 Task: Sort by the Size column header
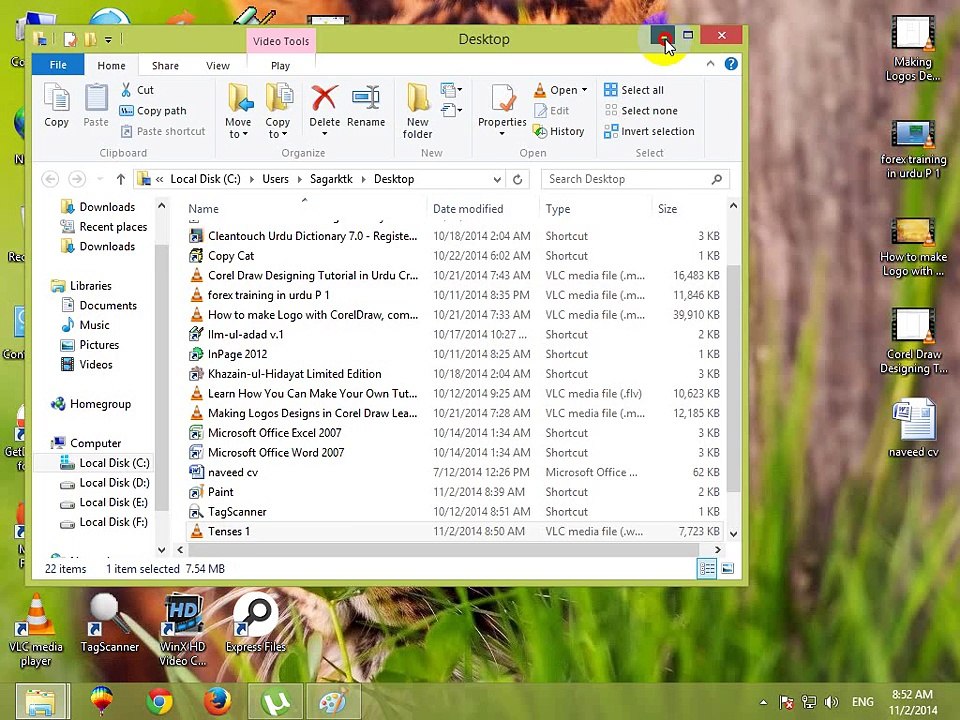[x=667, y=209]
